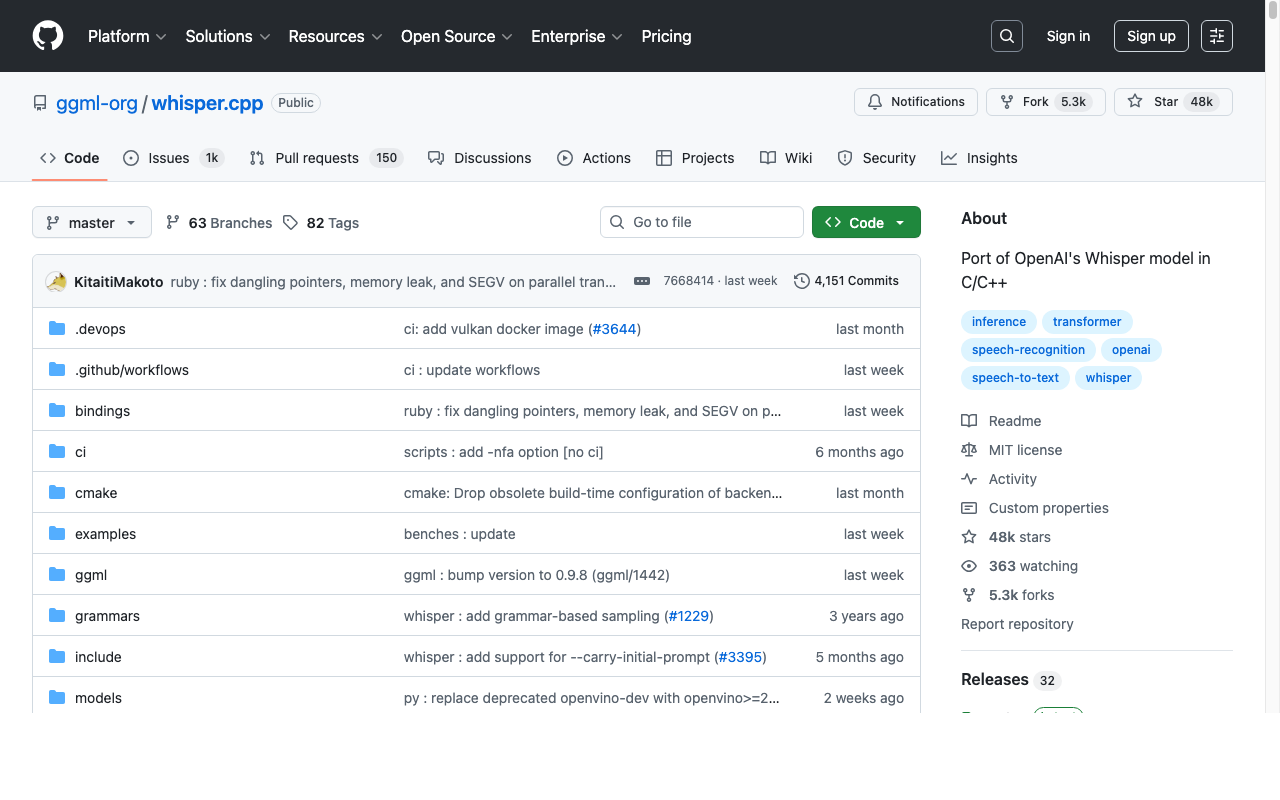Click the search icon in the header
This screenshot has width=1280, height=800.
1006,35
